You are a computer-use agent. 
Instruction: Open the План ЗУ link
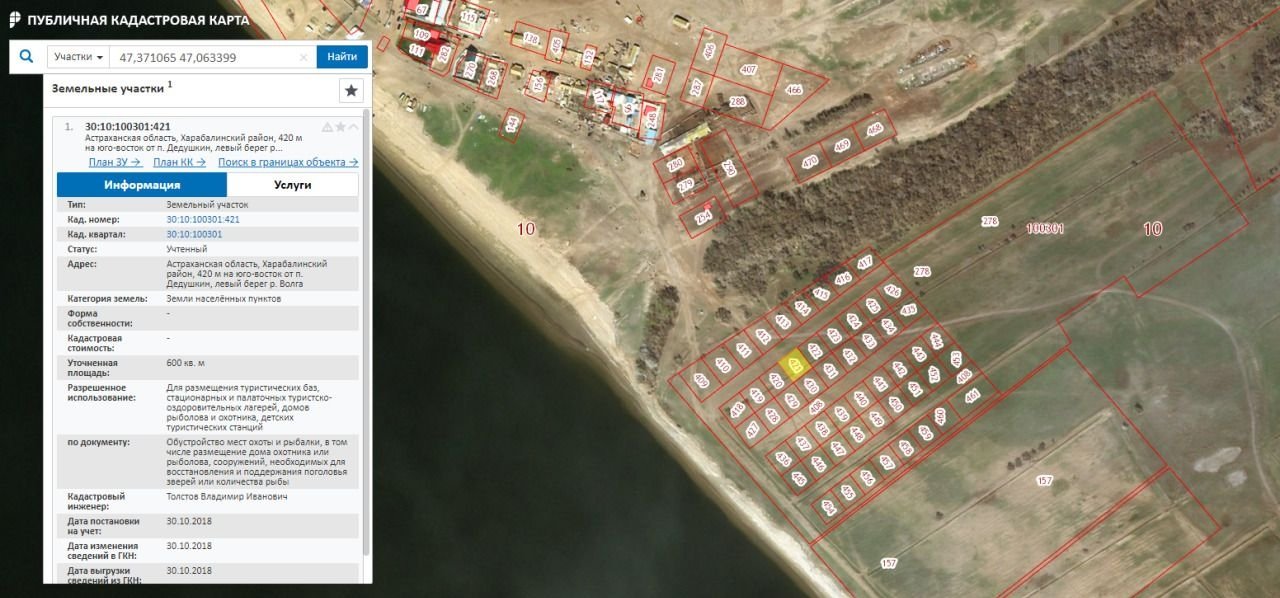click(x=115, y=162)
